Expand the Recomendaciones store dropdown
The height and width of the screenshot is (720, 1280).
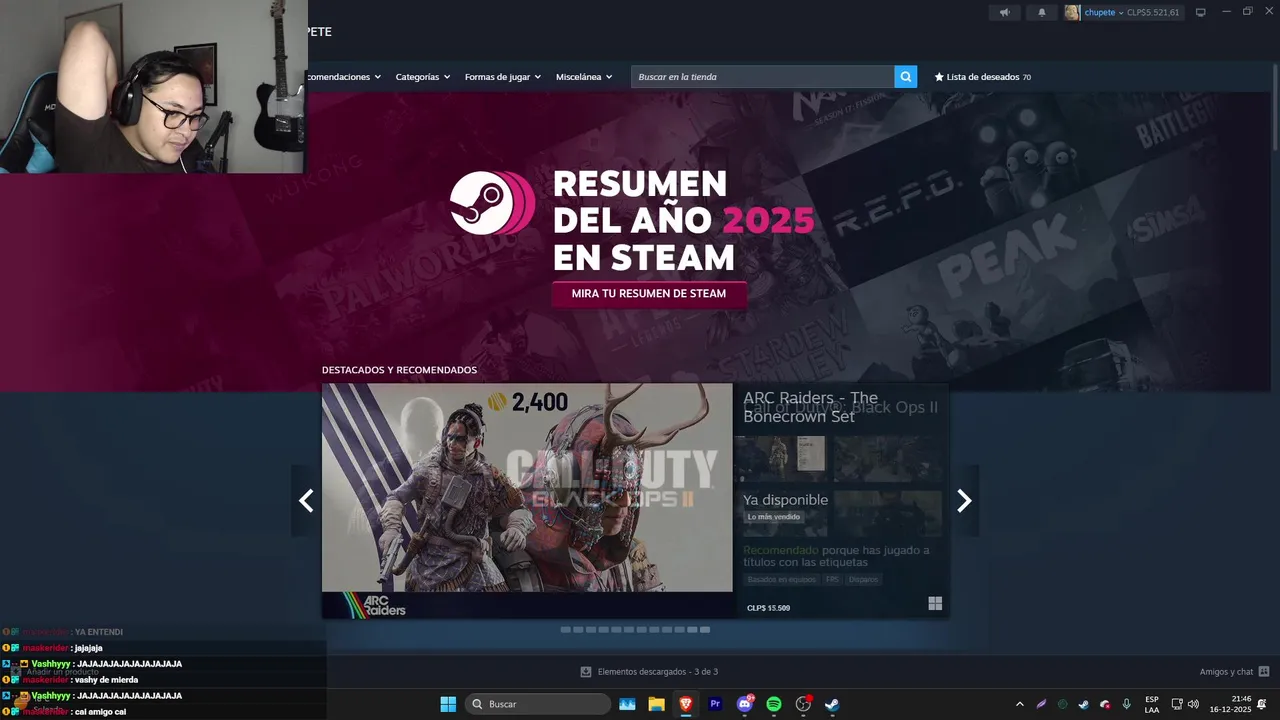point(345,77)
